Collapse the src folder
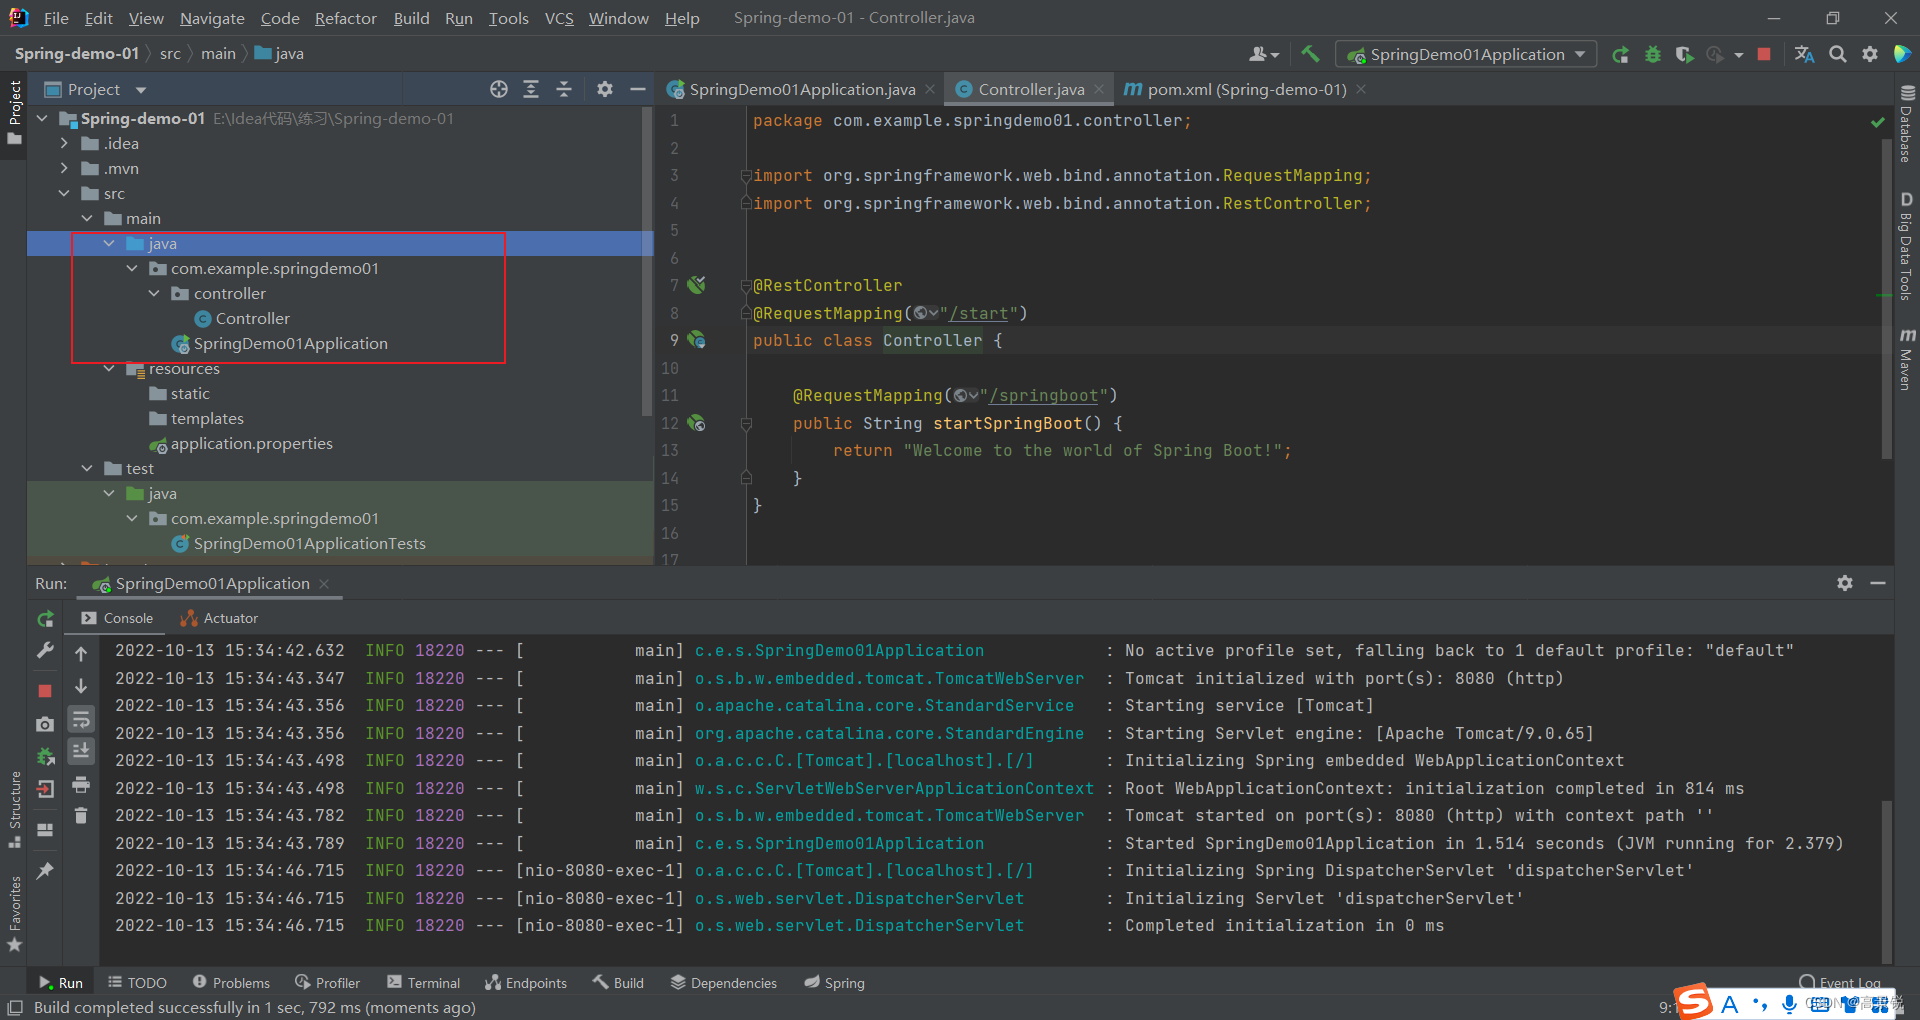The image size is (1920, 1020). point(64,193)
